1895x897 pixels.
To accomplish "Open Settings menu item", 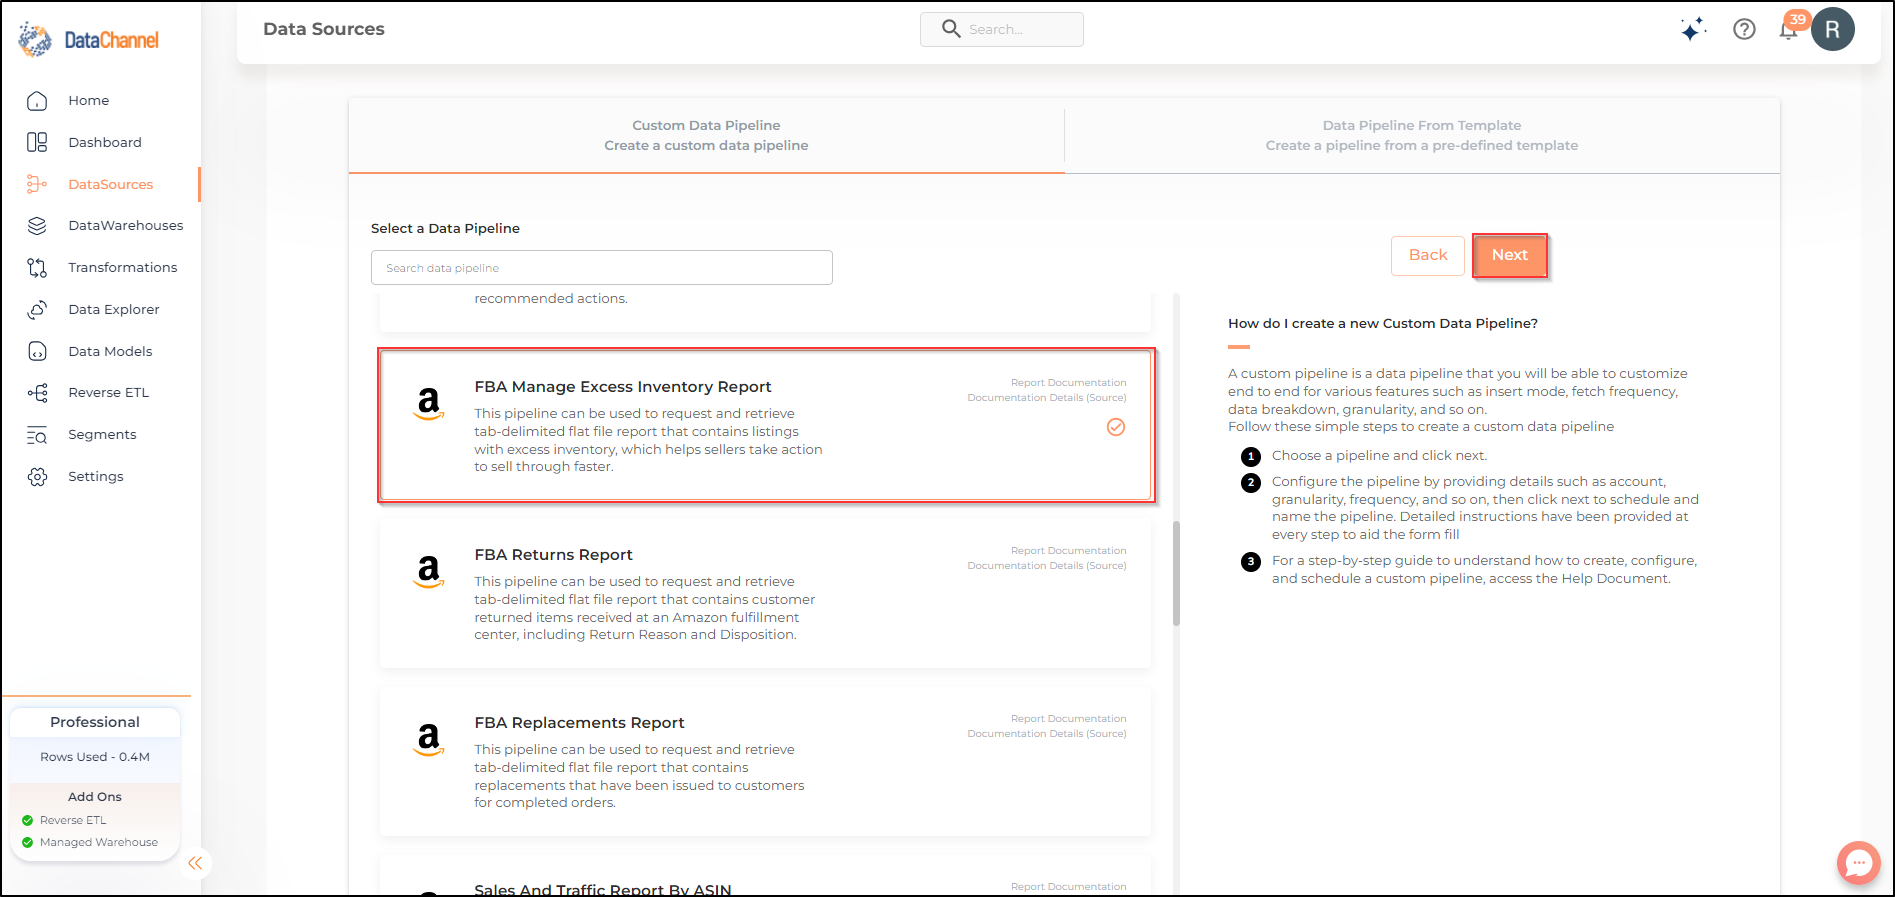I will (x=96, y=477).
